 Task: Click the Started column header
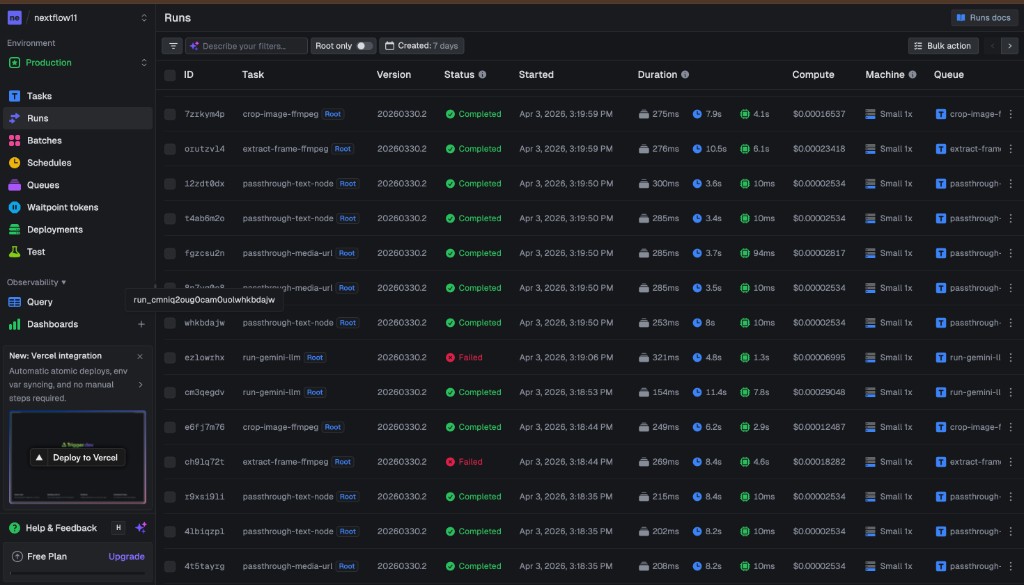536,74
